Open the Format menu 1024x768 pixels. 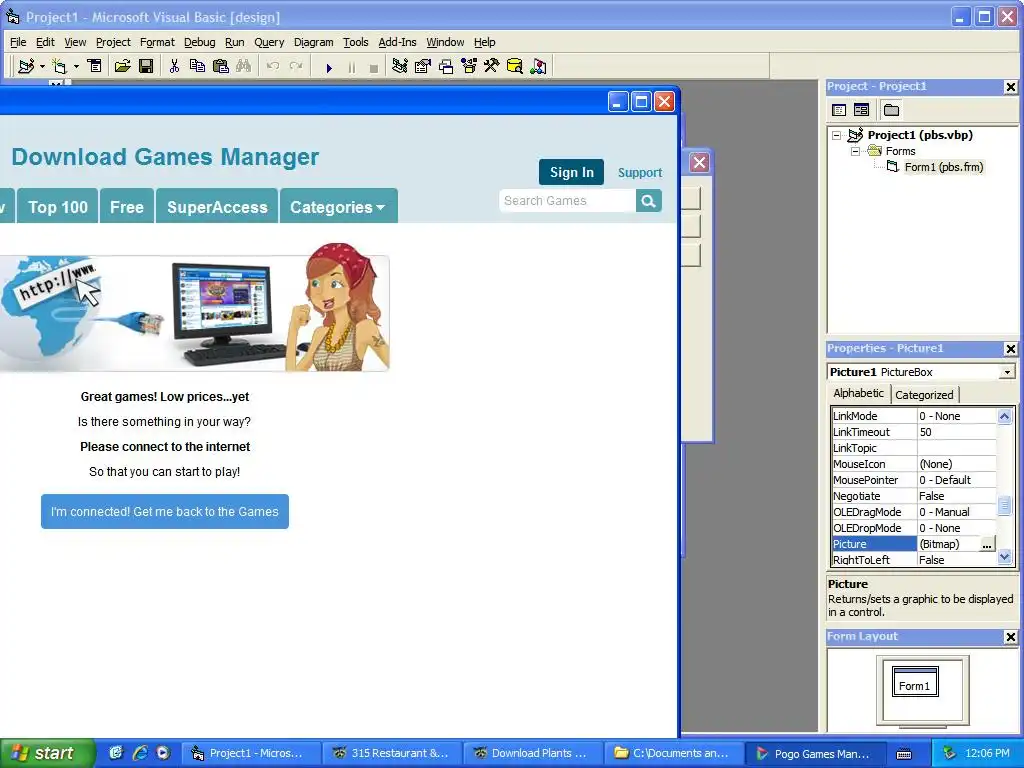click(157, 42)
